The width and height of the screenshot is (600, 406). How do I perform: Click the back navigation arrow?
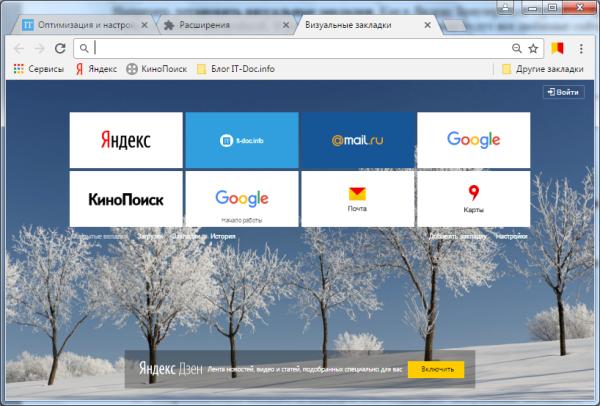(18, 48)
